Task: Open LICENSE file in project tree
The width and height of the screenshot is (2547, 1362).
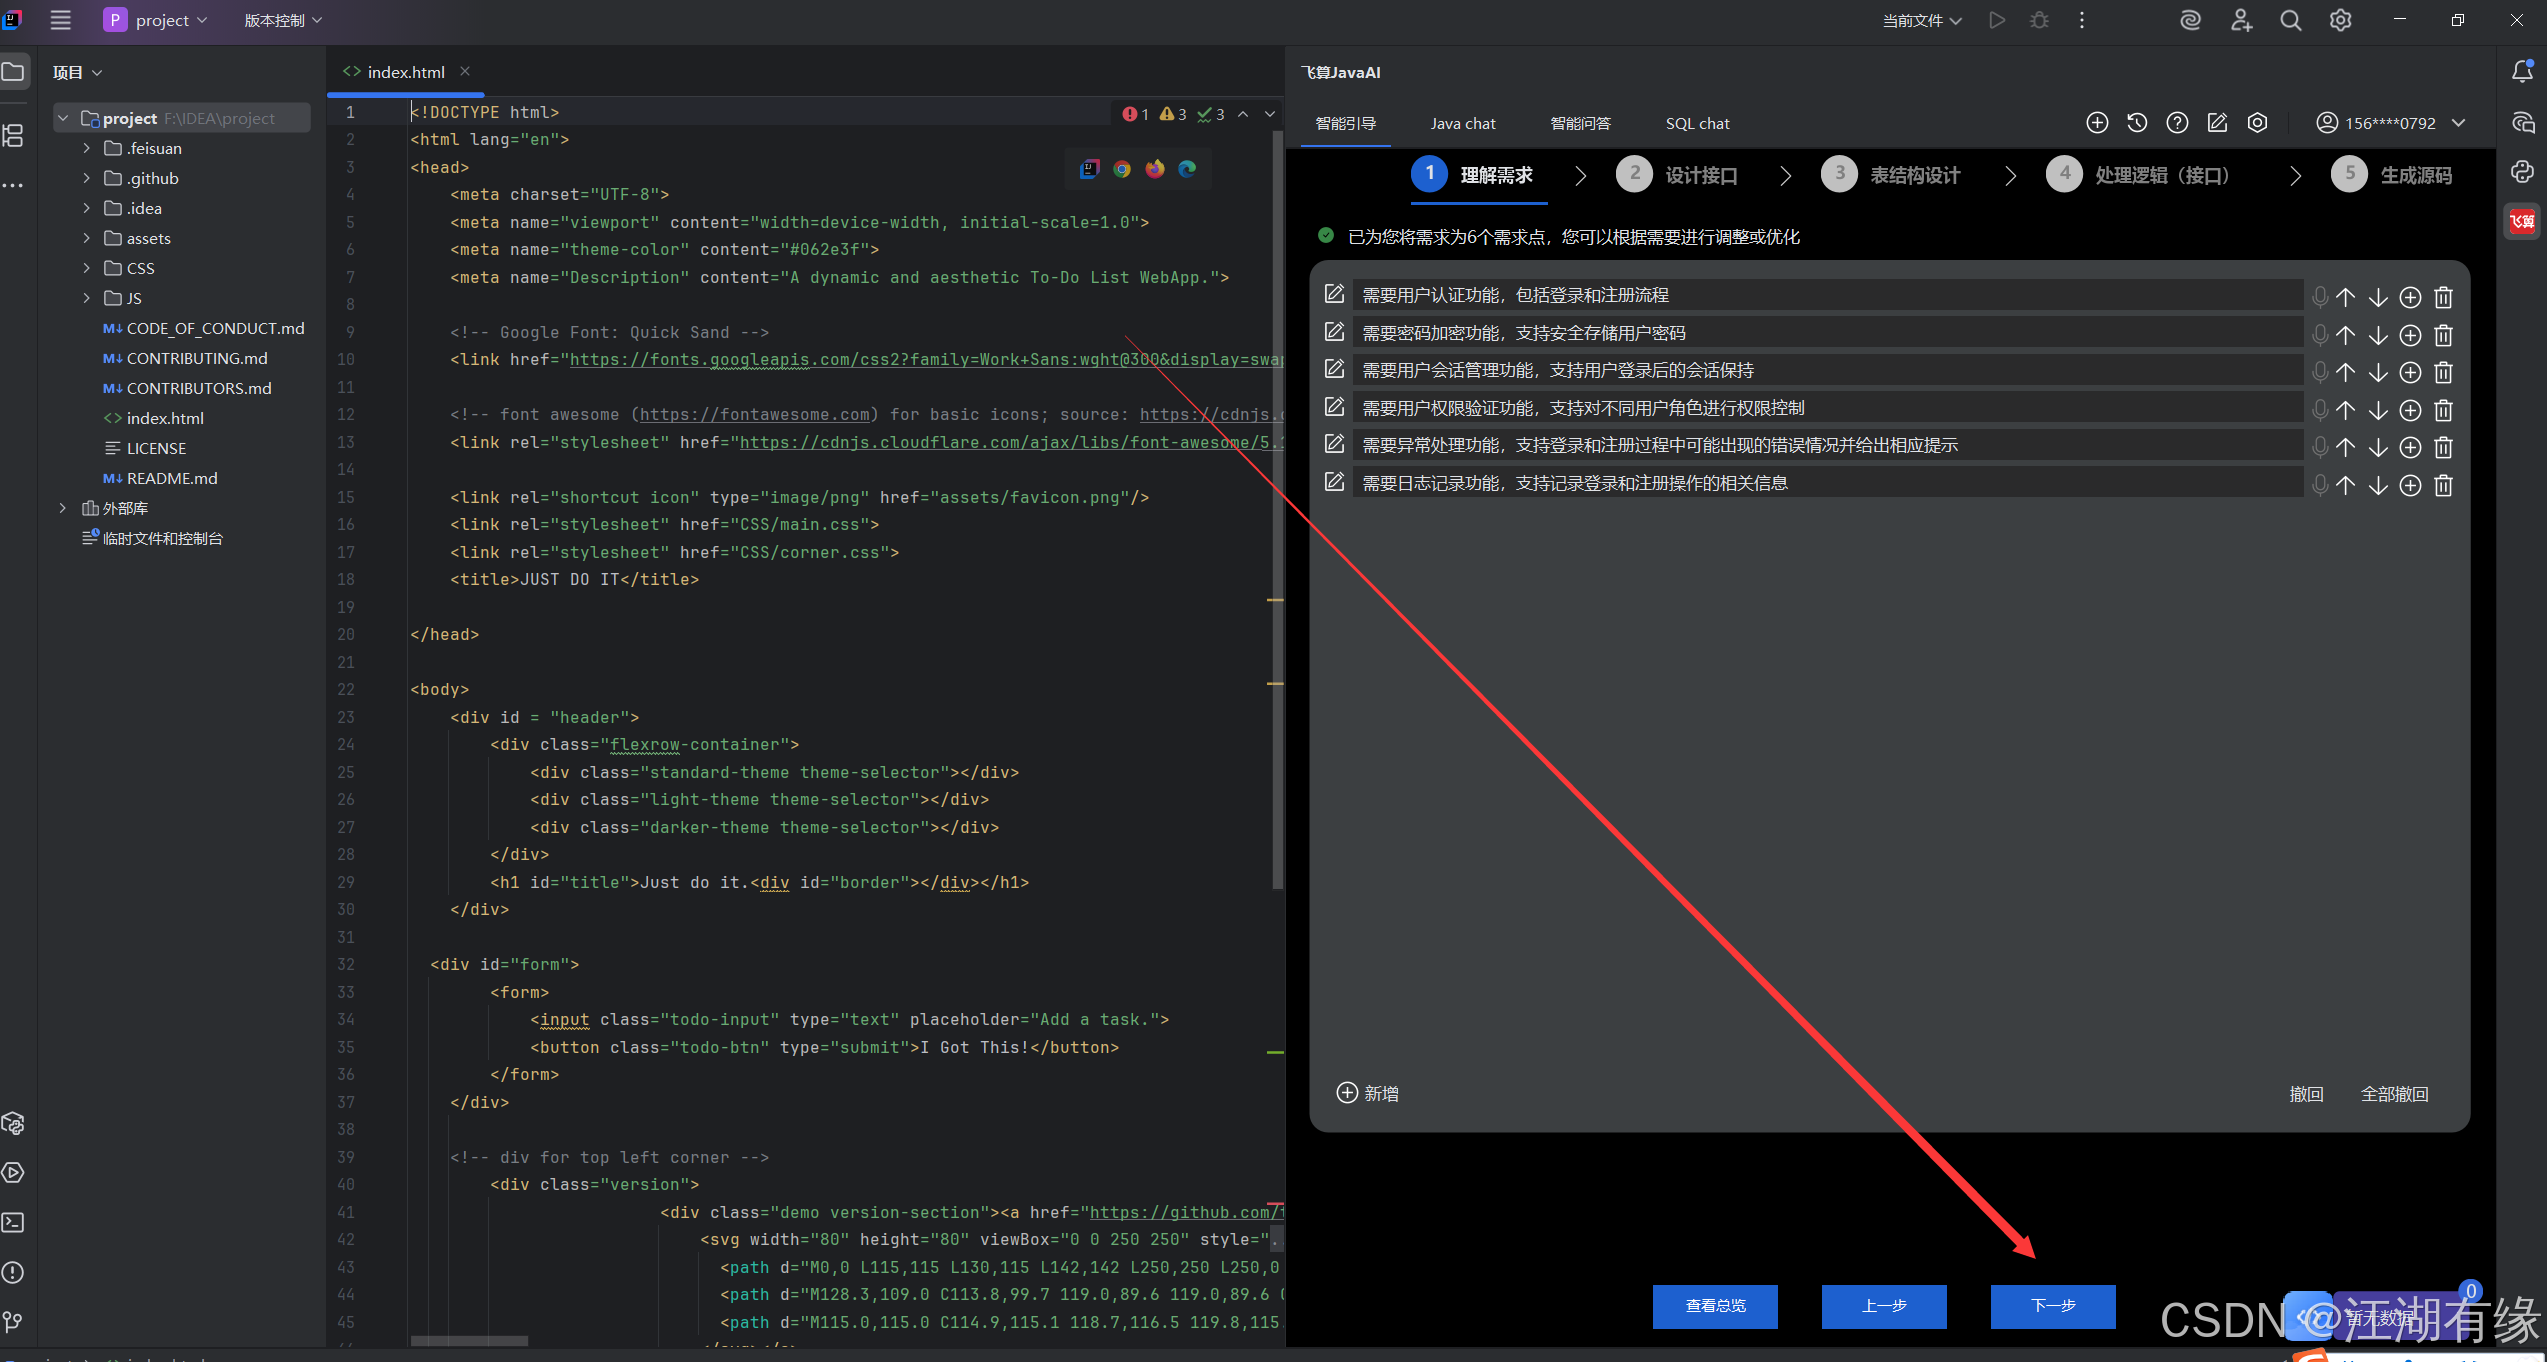Action: coord(155,448)
